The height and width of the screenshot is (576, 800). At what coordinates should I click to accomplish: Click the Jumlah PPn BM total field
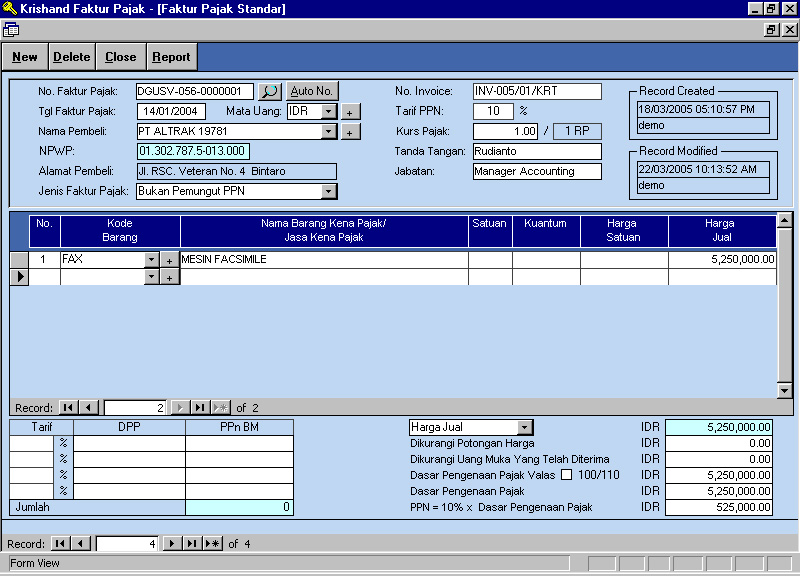[x=239, y=507]
